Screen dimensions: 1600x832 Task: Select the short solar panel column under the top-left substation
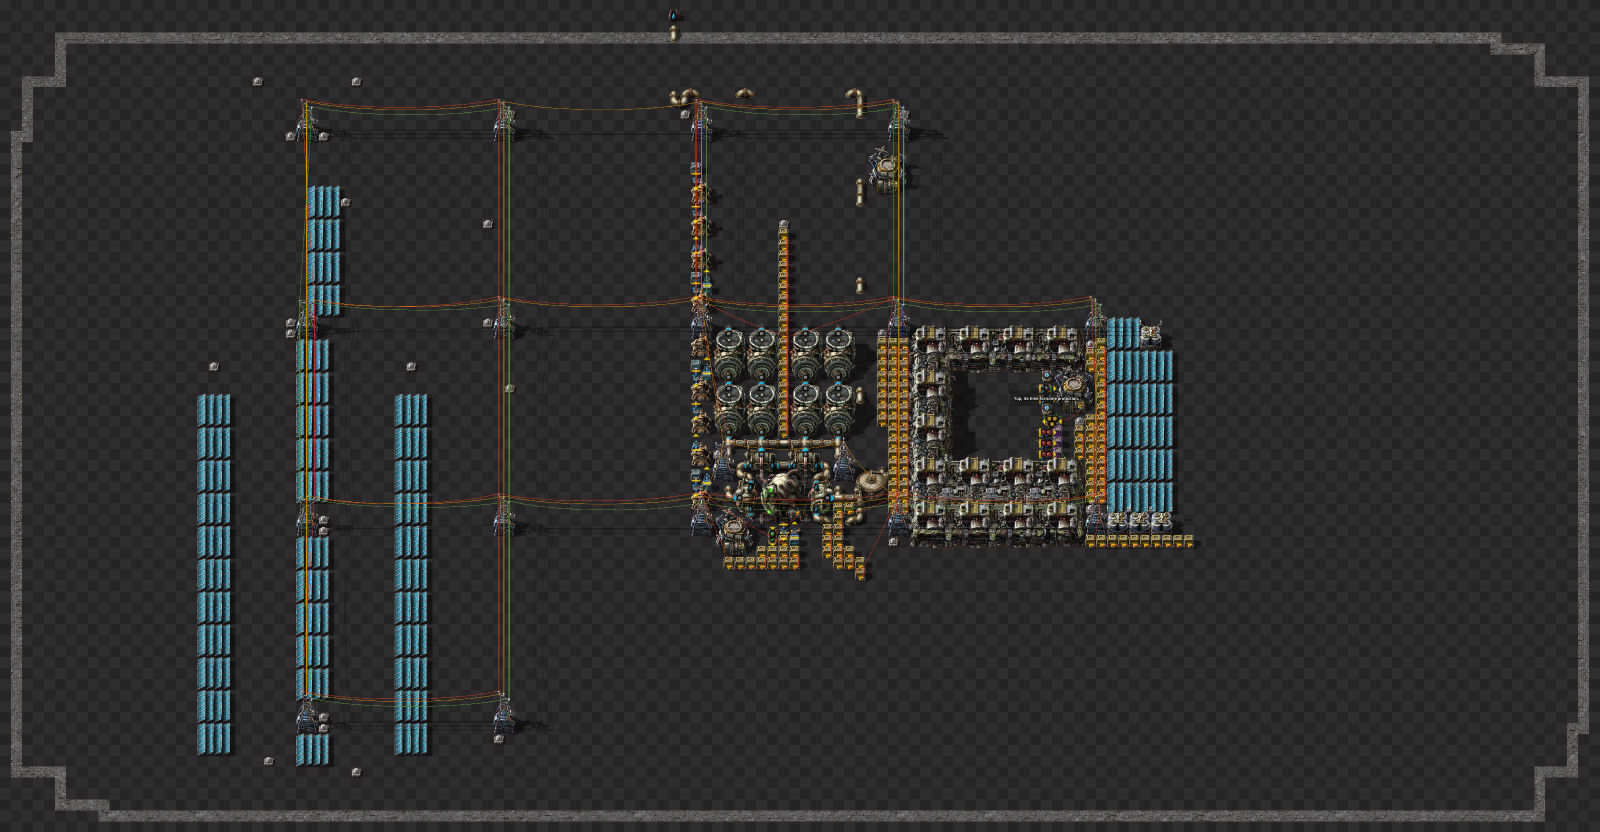pos(323,250)
